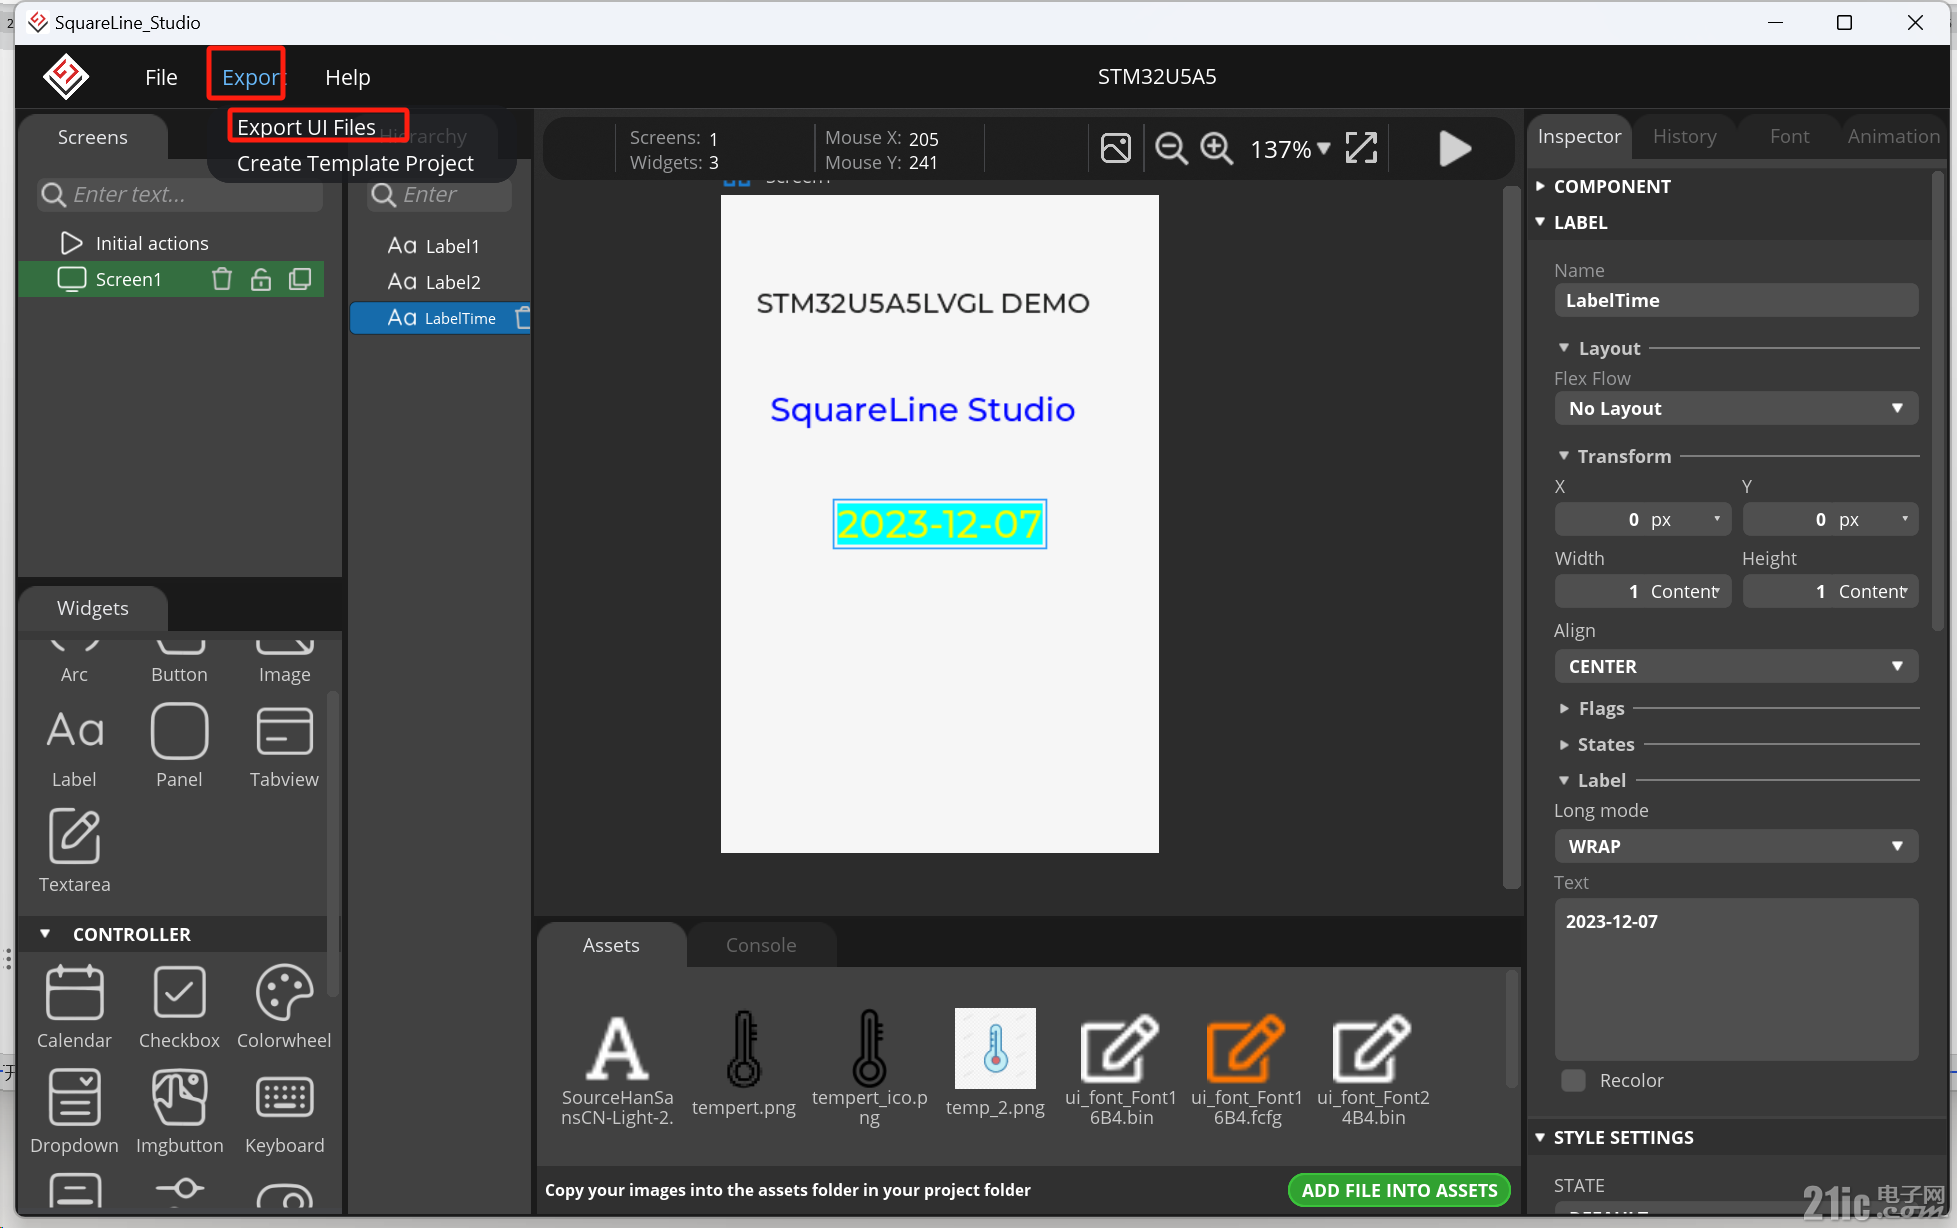Click the Text area with 2023-12-07

1736,979
